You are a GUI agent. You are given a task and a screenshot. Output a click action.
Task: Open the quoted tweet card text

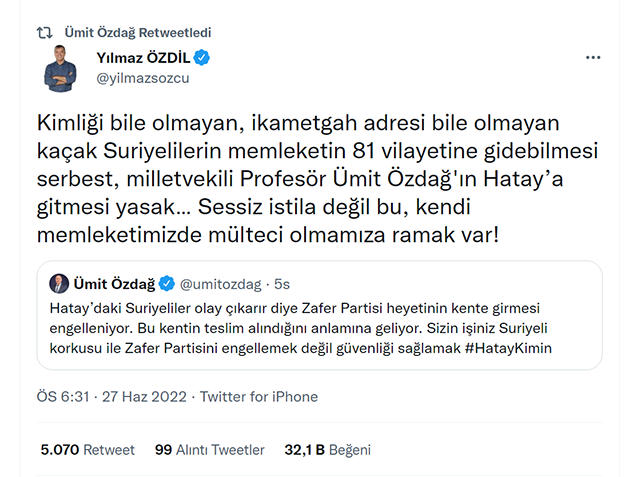click(x=301, y=328)
